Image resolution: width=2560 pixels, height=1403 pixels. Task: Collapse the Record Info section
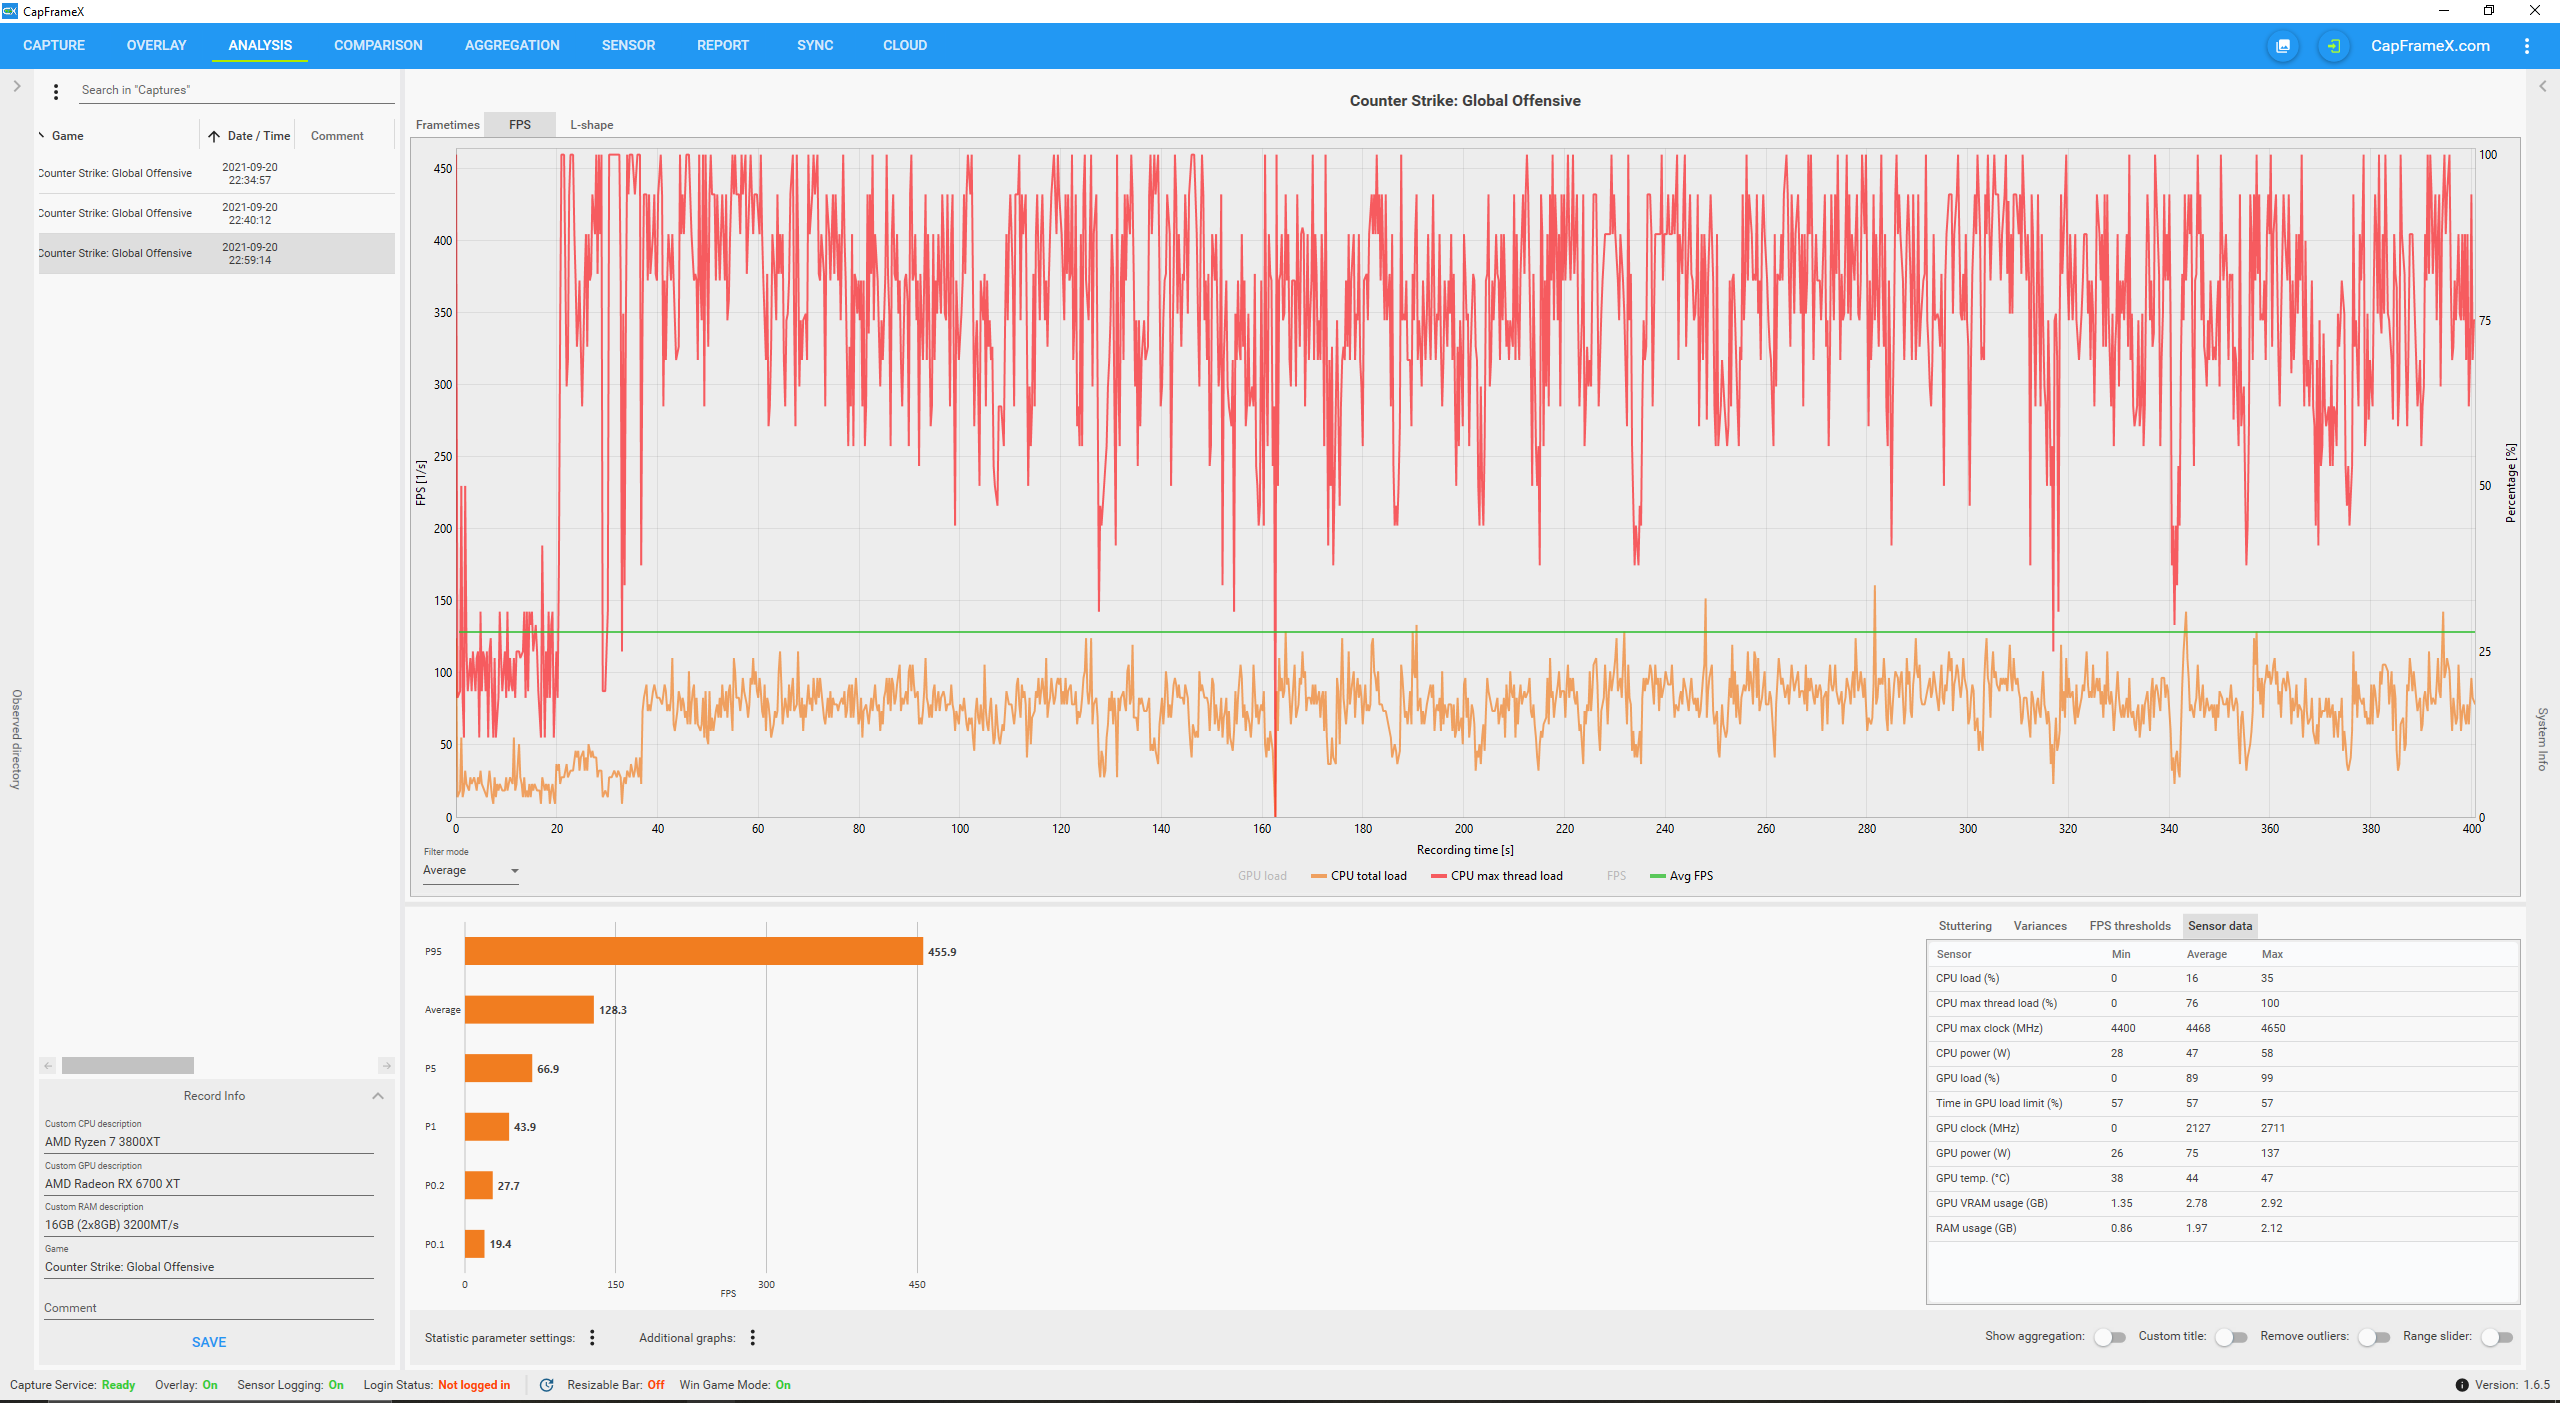(x=378, y=1096)
